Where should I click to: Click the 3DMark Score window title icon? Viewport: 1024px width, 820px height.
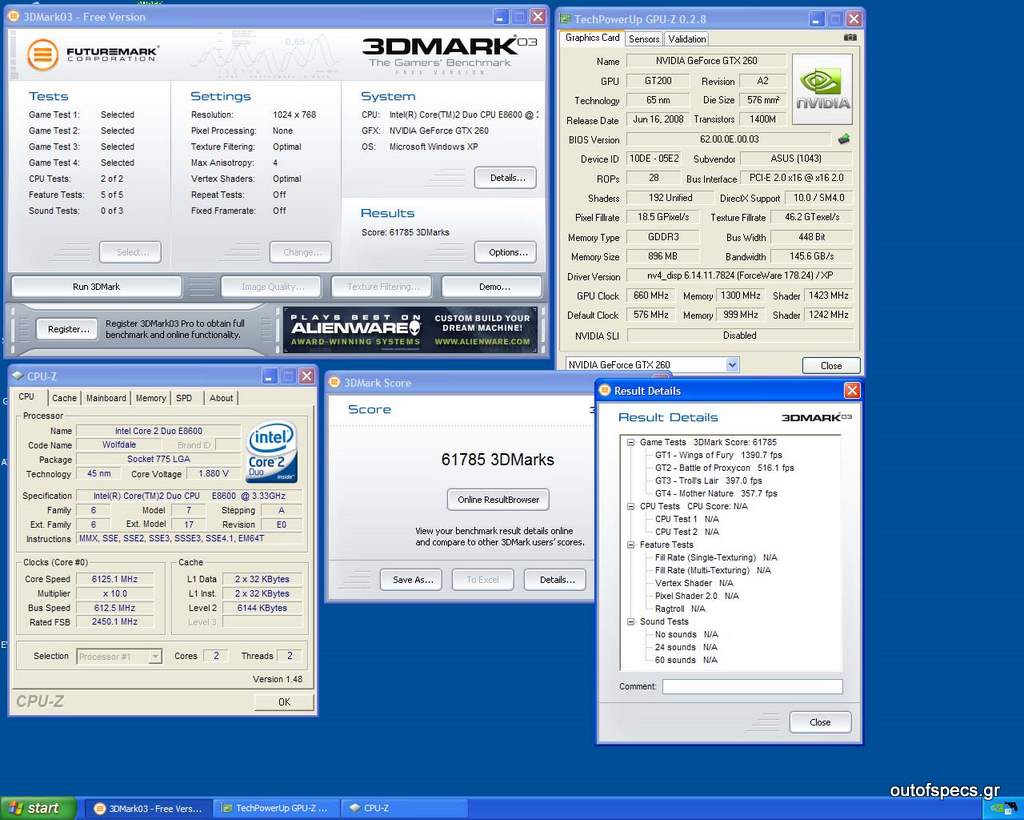(335, 383)
